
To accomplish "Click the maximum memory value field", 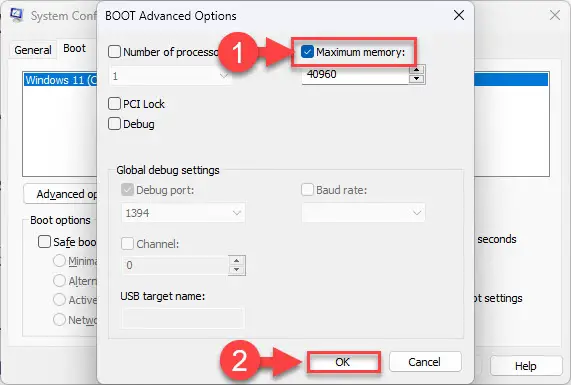I will pos(355,75).
